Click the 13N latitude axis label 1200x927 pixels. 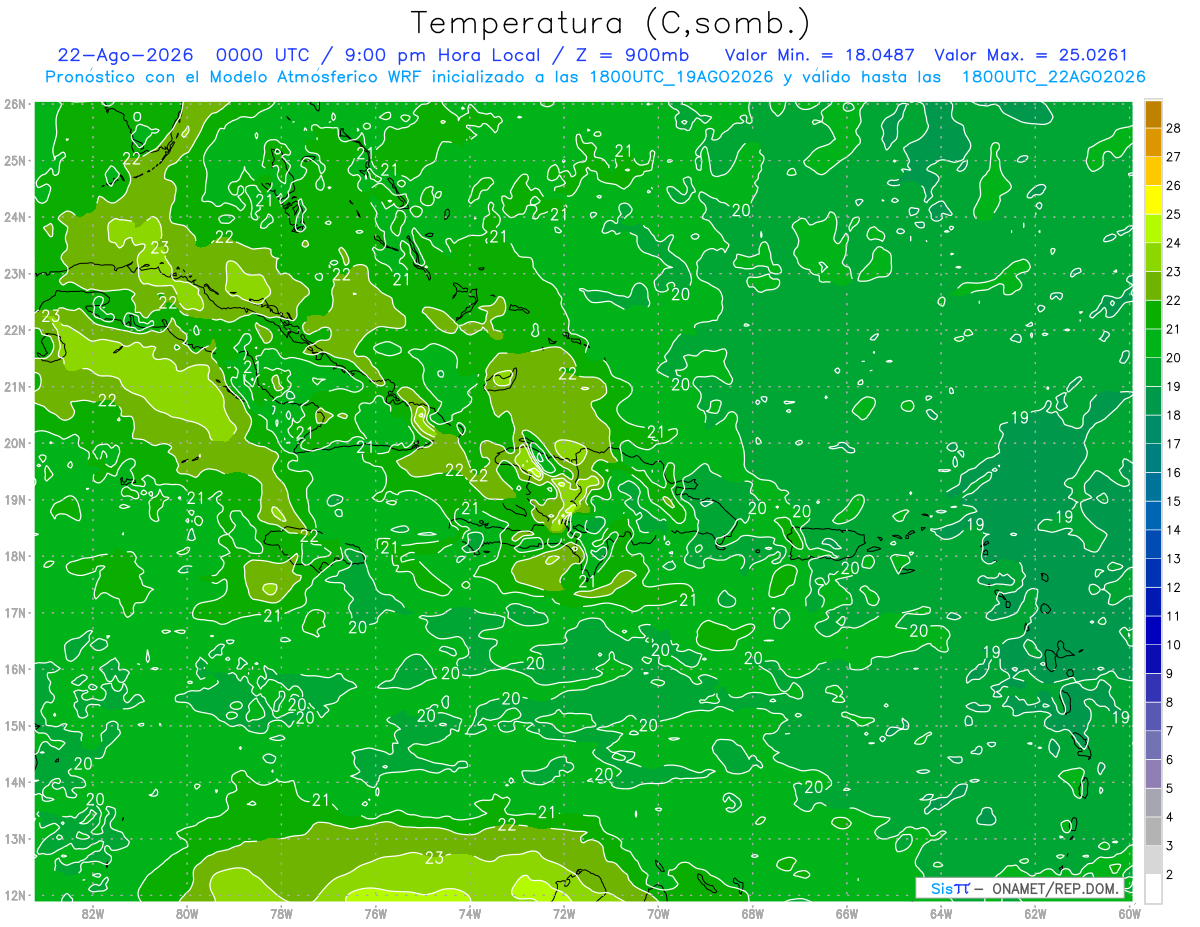click(x=14, y=839)
